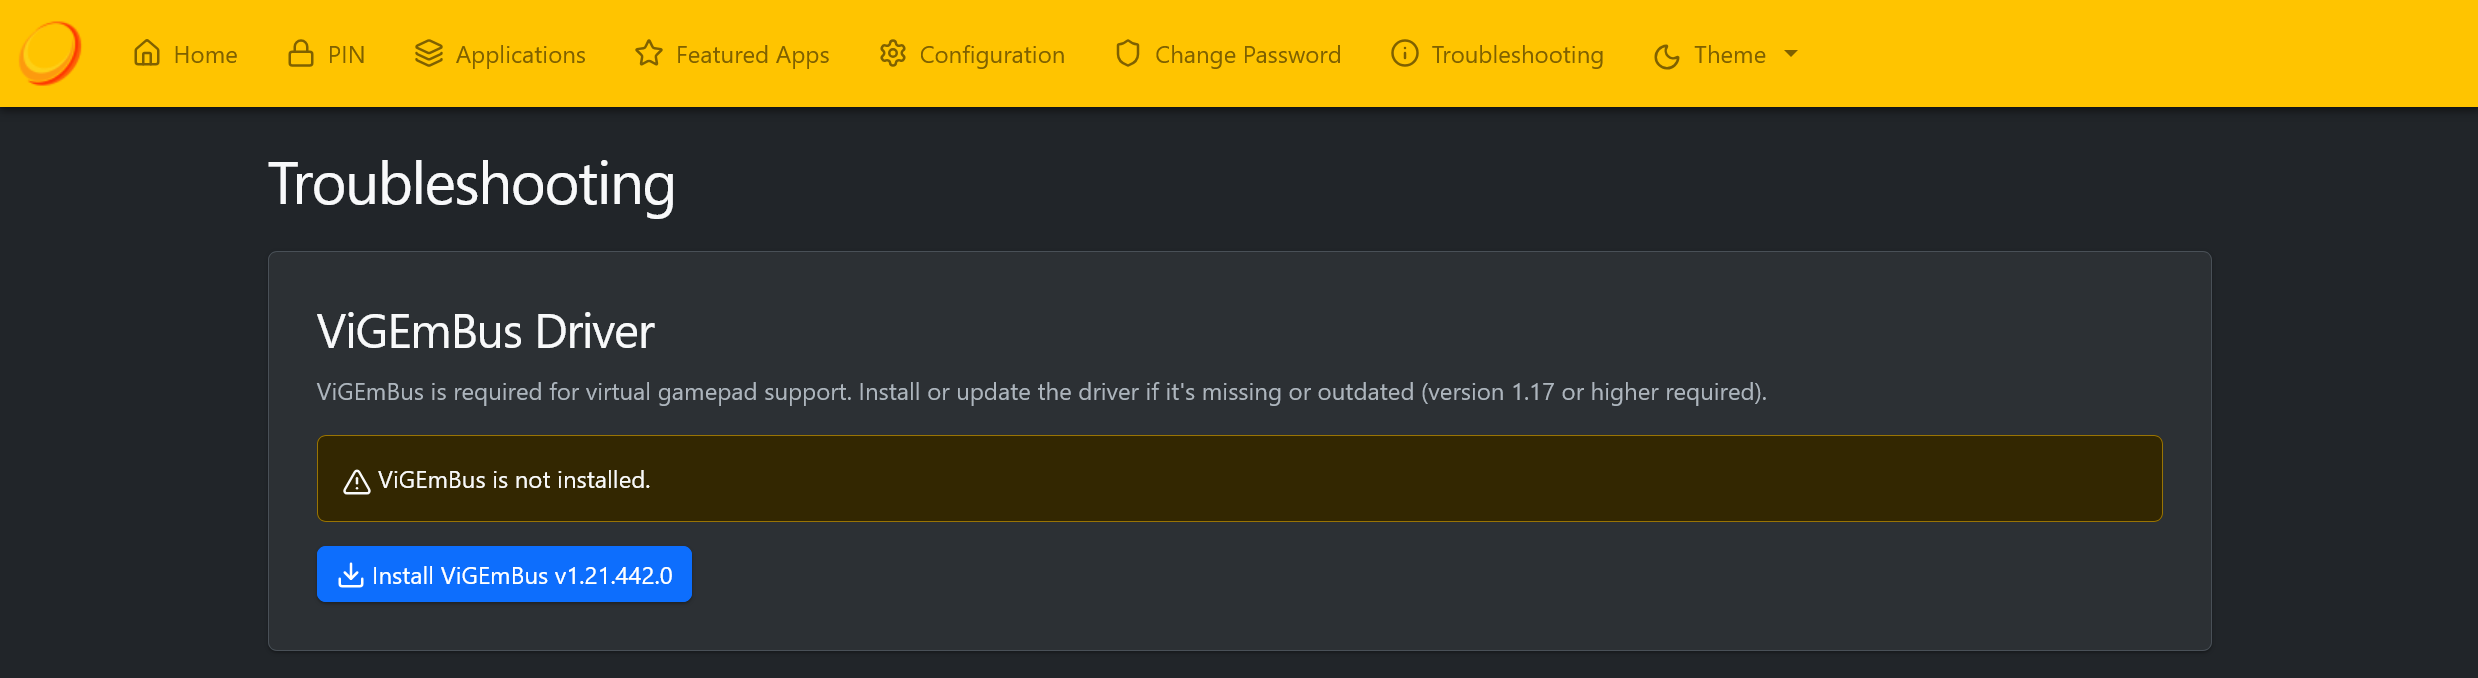This screenshot has height=678, width=2478.
Task: Open the Configuration page label
Action: coord(992,55)
